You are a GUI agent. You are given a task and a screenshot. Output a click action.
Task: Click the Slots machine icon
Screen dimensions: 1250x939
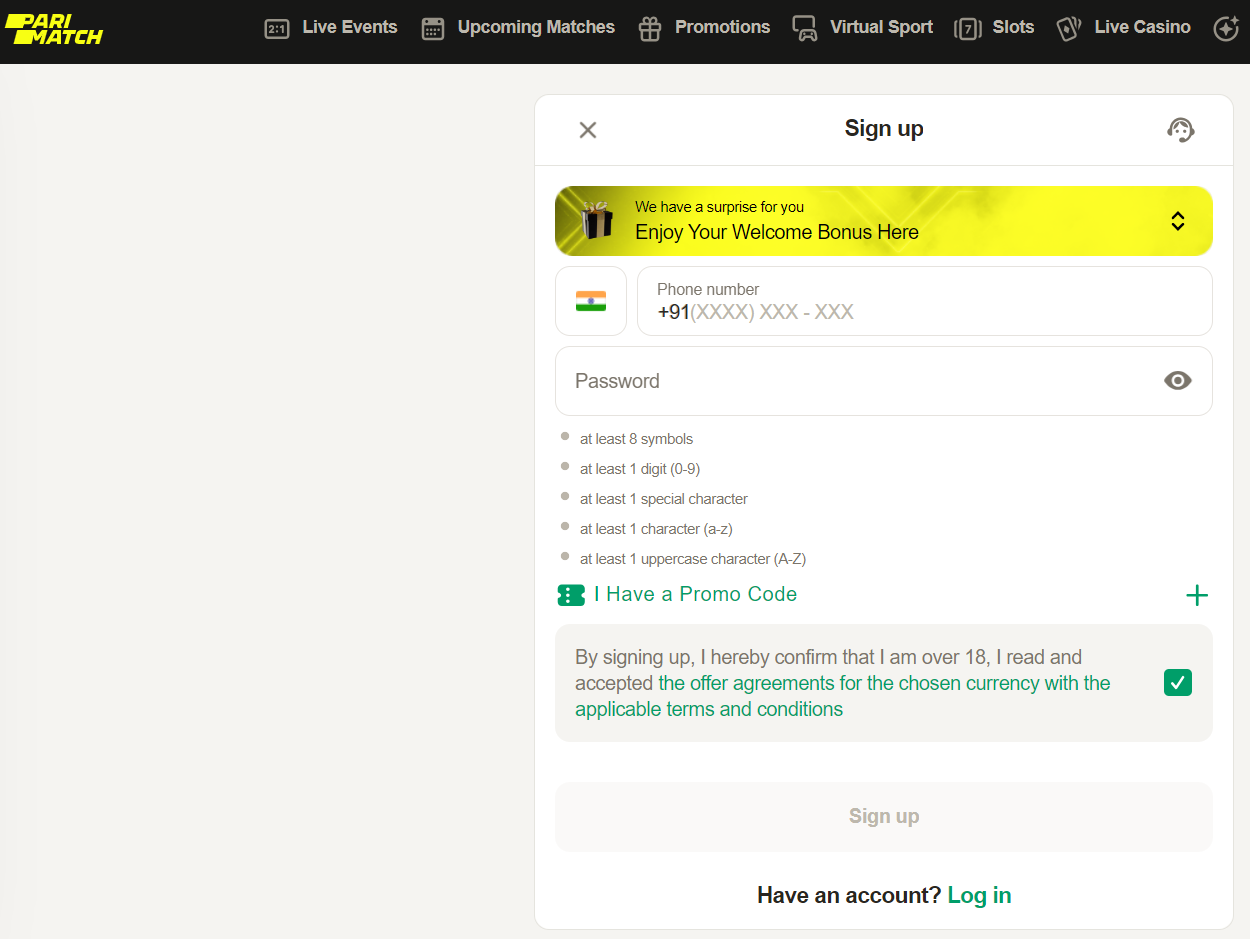click(967, 29)
